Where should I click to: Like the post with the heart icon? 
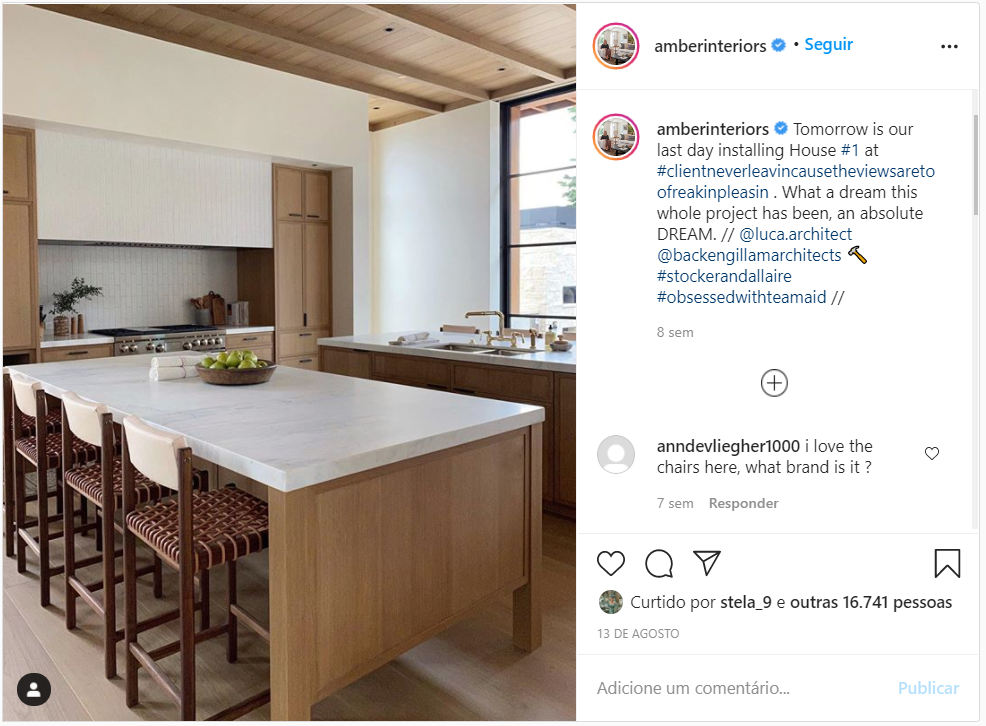click(x=611, y=563)
